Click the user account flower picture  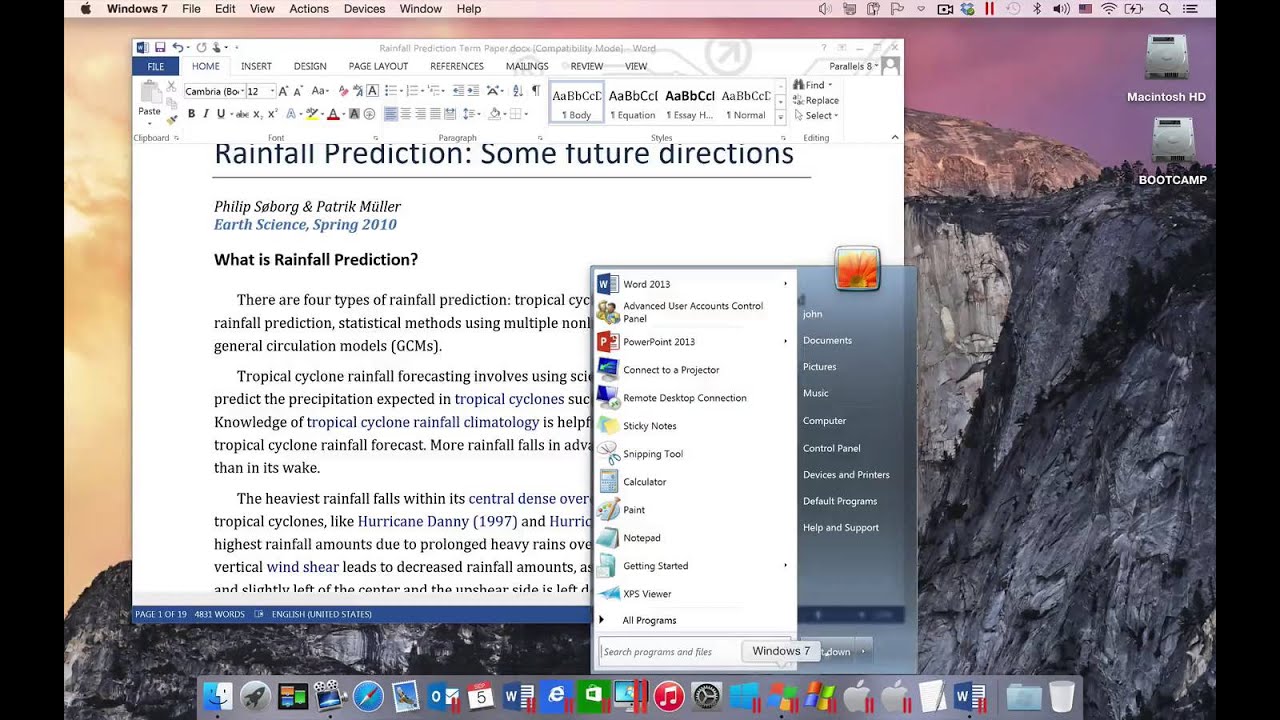pos(856,269)
